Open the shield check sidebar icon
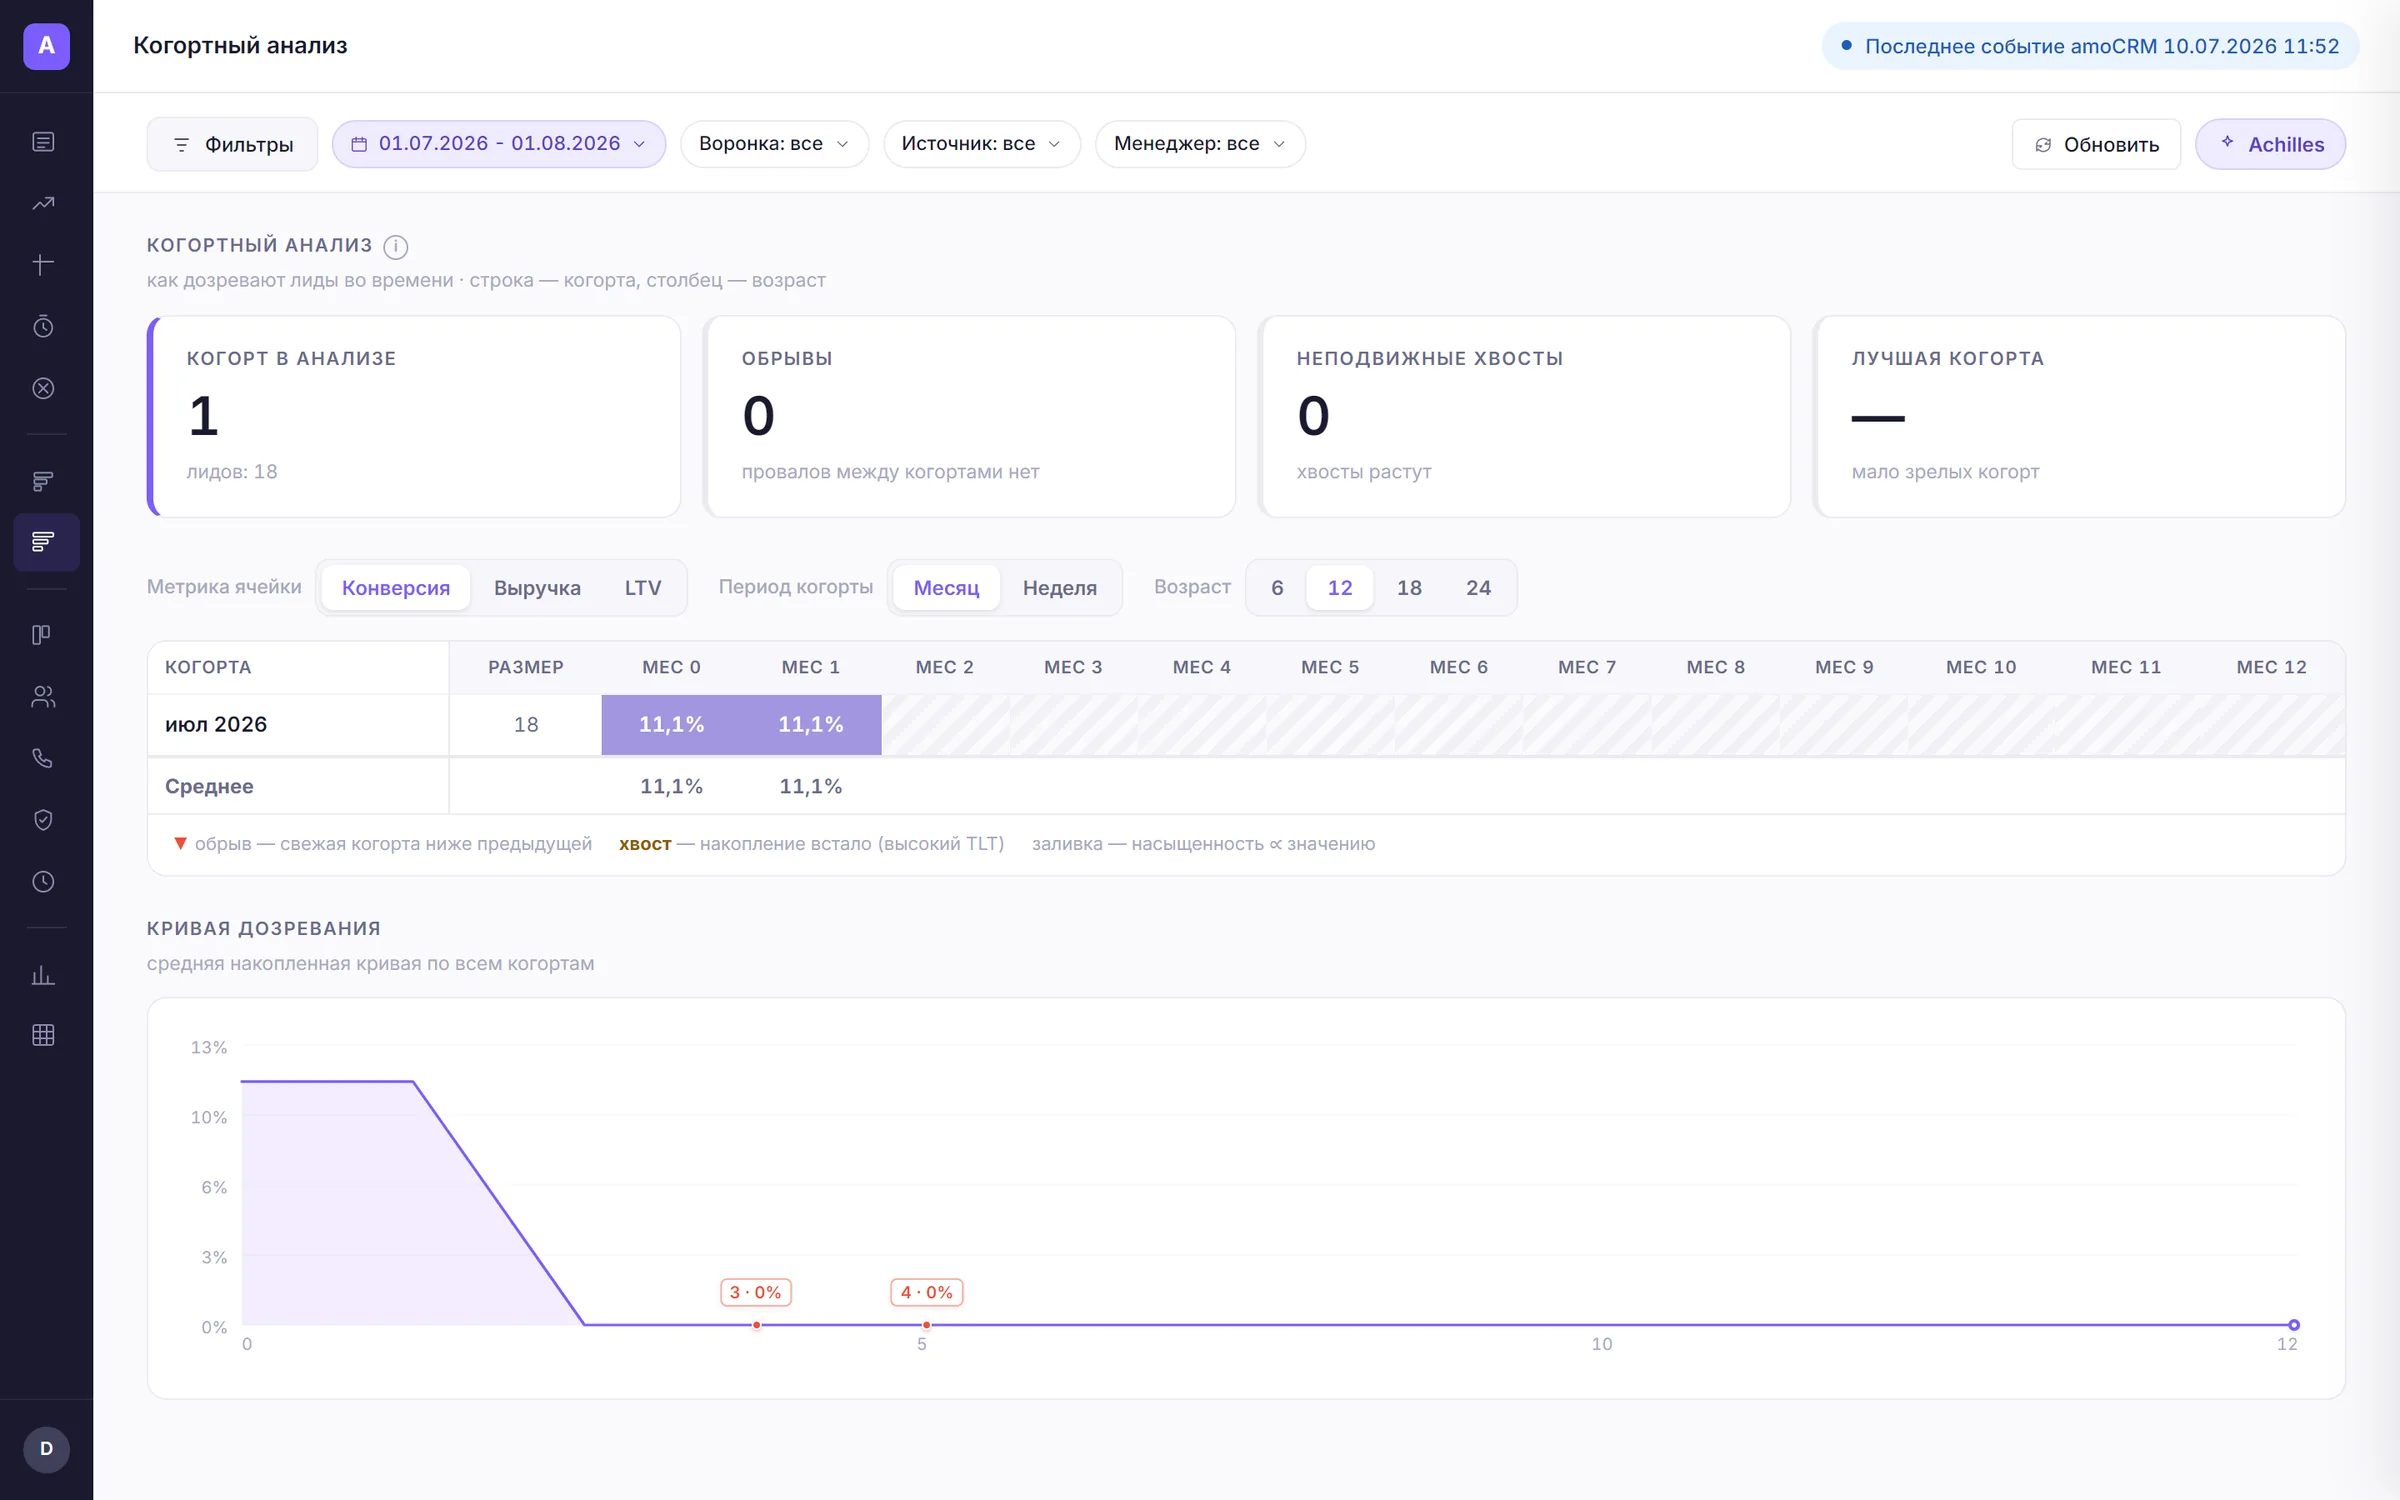This screenshot has height=1500, width=2400. pyautogui.click(x=43, y=820)
